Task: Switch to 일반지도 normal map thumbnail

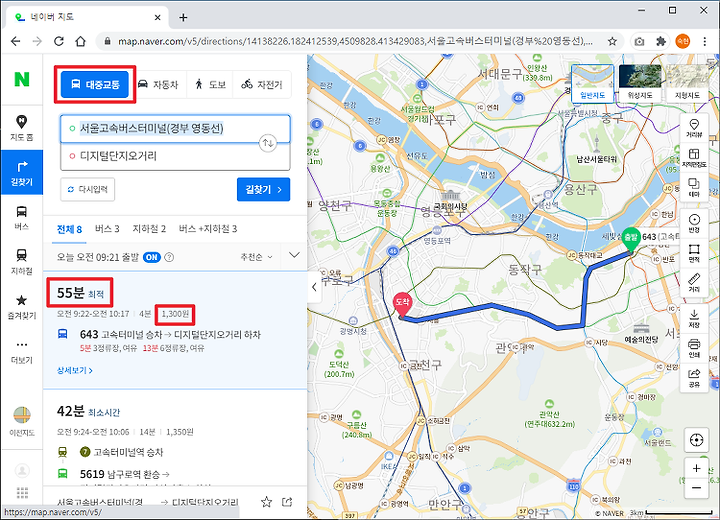Action: click(x=593, y=83)
